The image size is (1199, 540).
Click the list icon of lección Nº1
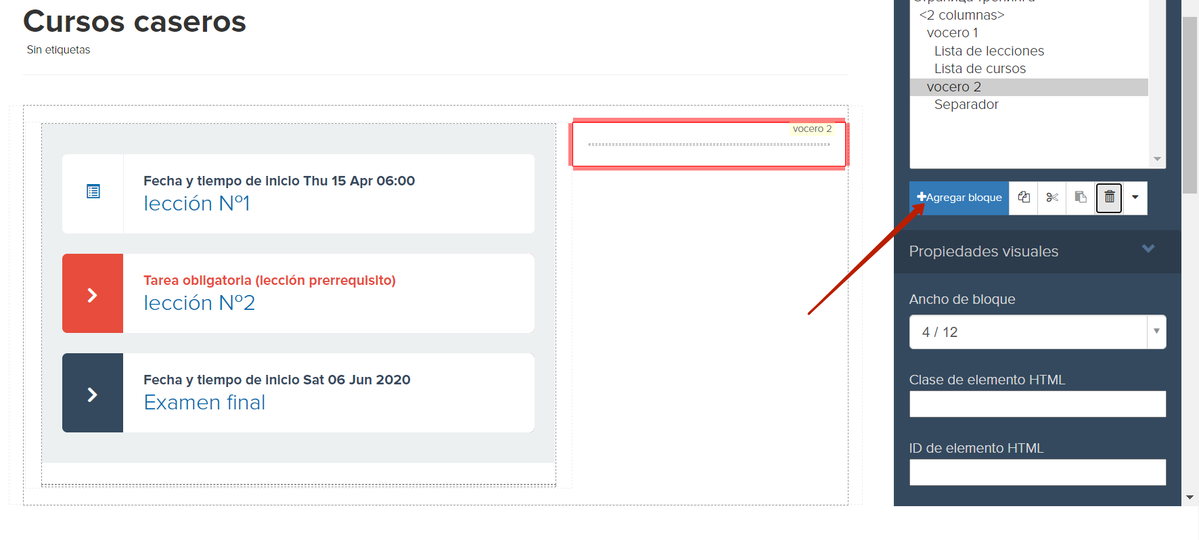[93, 191]
